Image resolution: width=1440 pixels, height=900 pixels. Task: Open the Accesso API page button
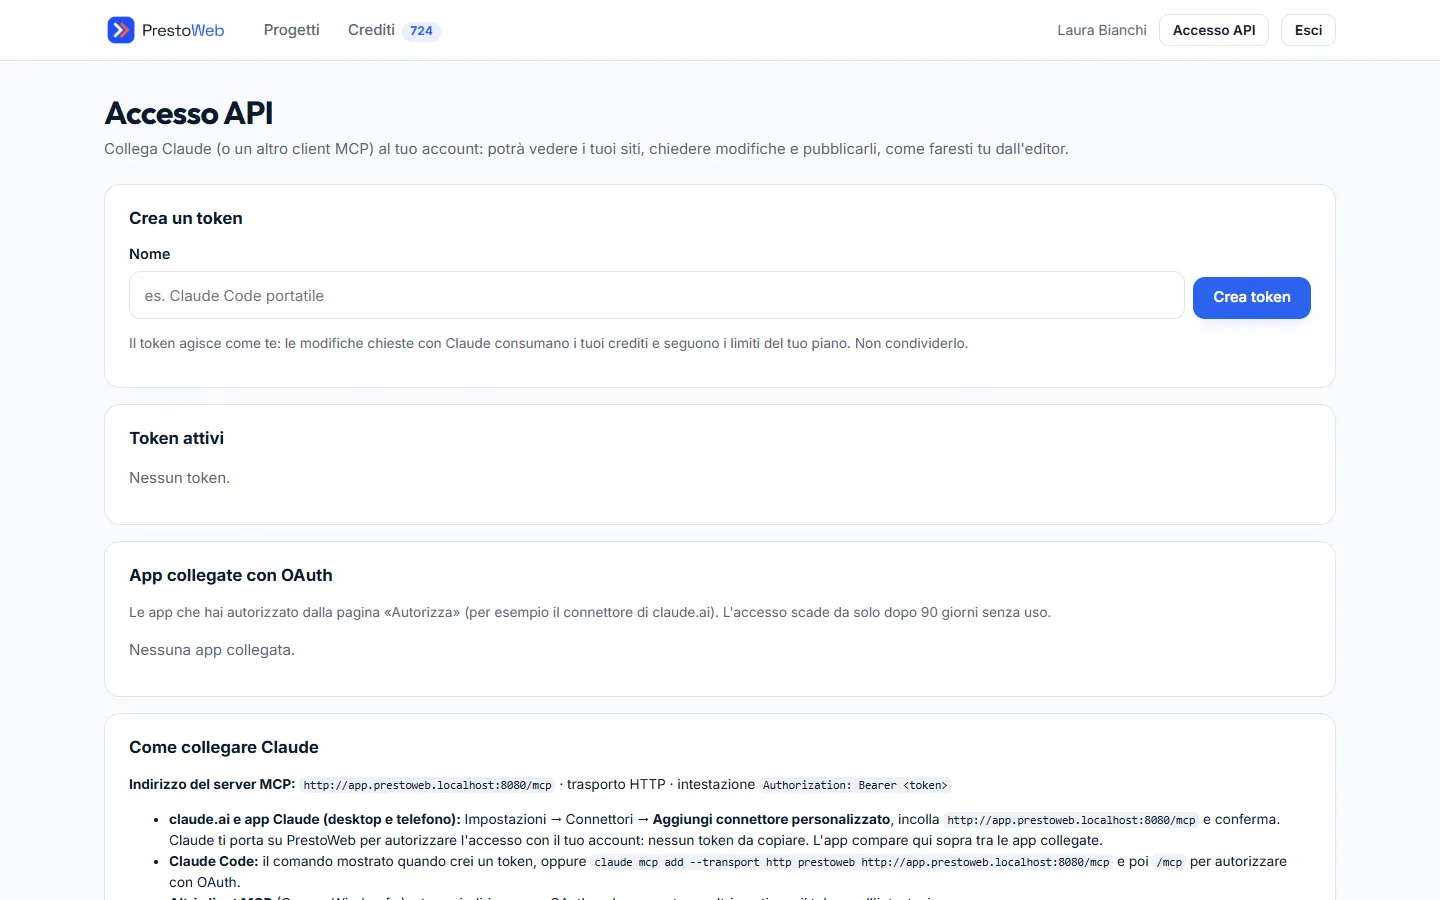tap(1214, 30)
